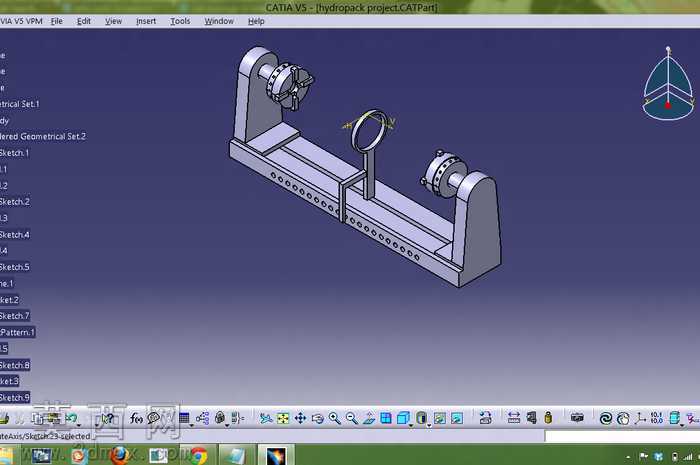Open the Edit menu
This screenshot has width=700, height=465.
(x=83, y=21)
